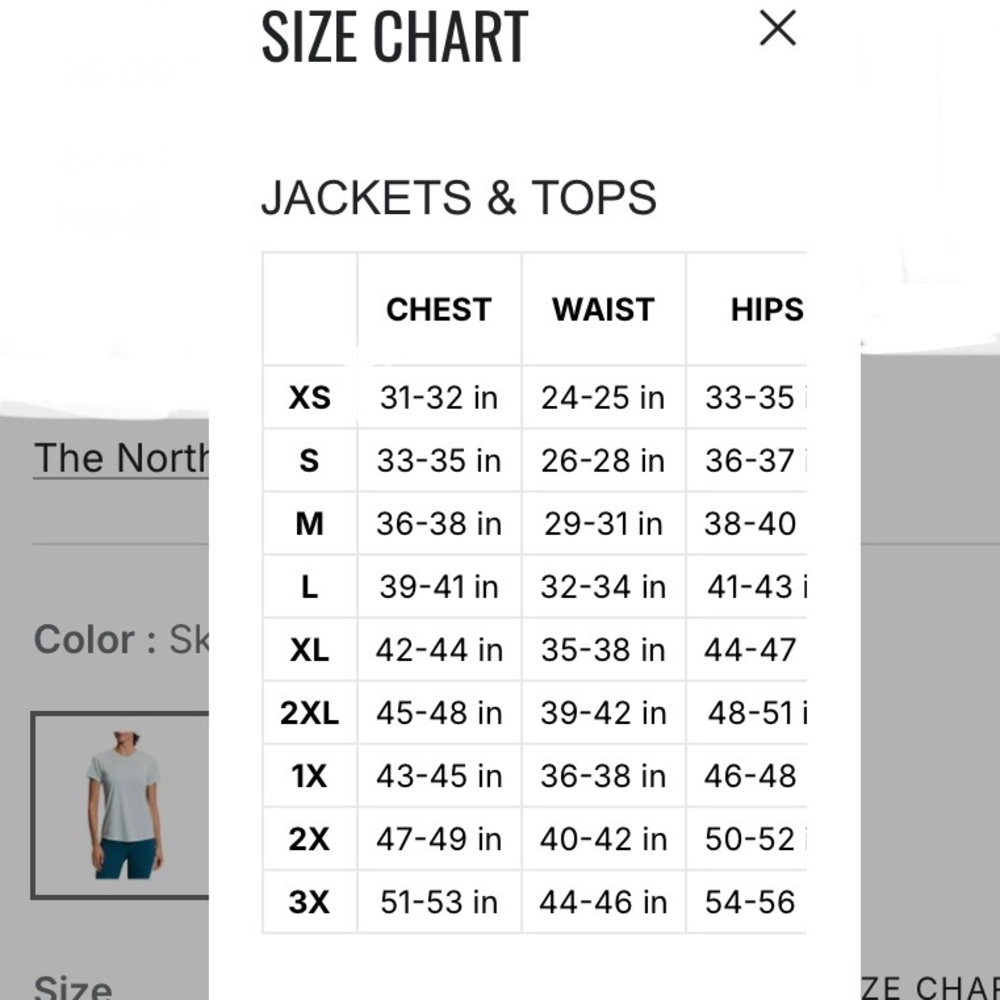
Task: Select the M size row label
Action: click(x=310, y=524)
